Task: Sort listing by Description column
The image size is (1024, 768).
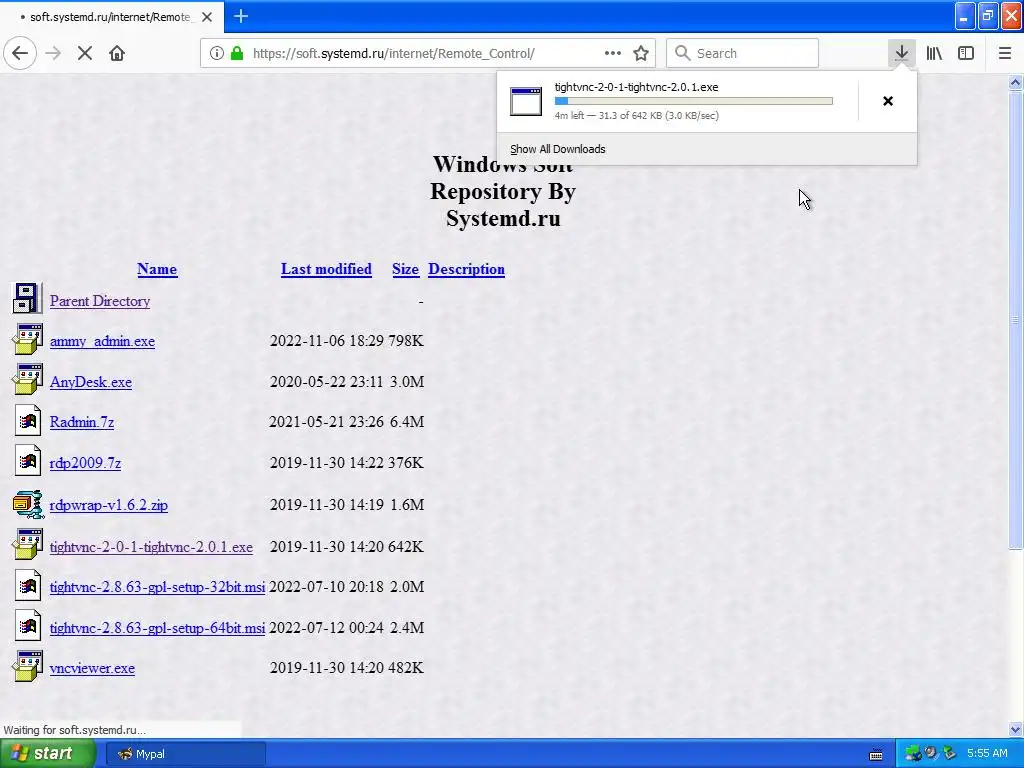Action: point(466,269)
